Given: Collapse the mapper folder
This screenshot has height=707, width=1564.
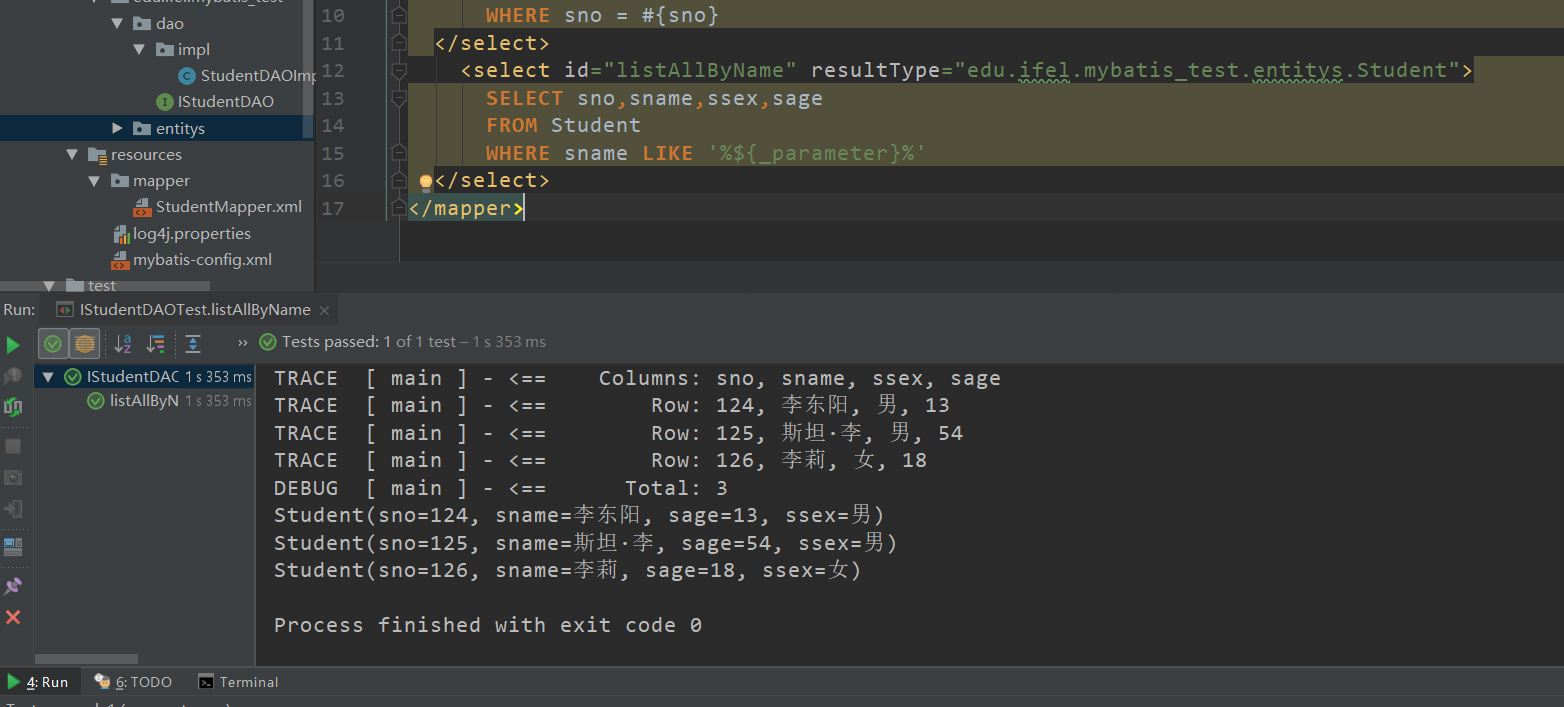Looking at the screenshot, I should click(95, 181).
